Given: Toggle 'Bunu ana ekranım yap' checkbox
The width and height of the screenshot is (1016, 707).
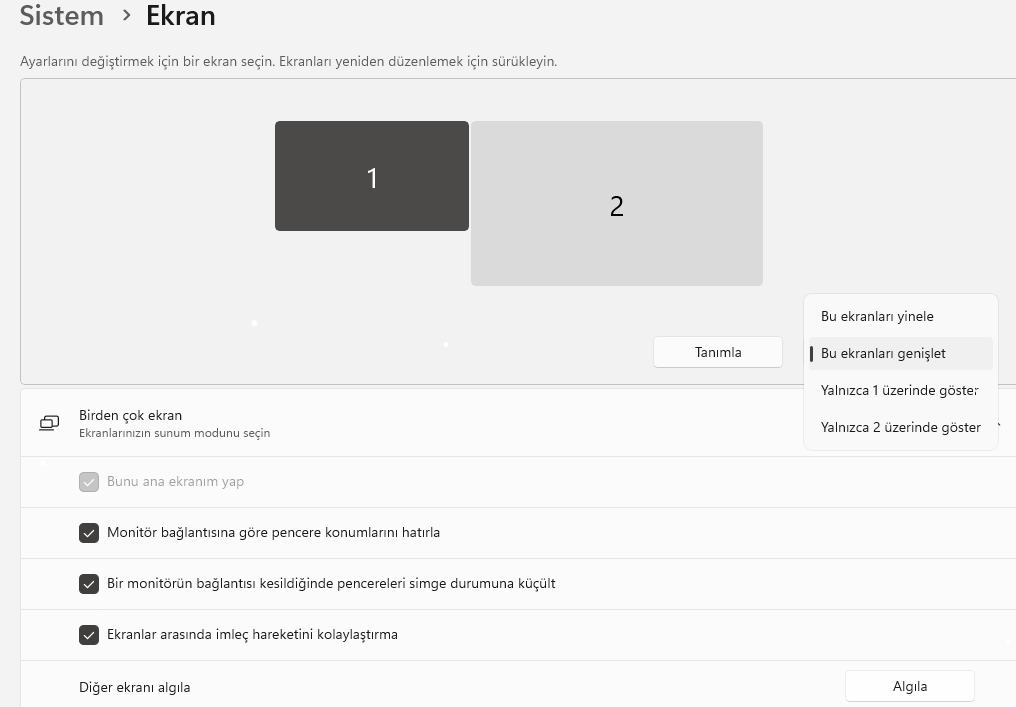Looking at the screenshot, I should pos(89,481).
